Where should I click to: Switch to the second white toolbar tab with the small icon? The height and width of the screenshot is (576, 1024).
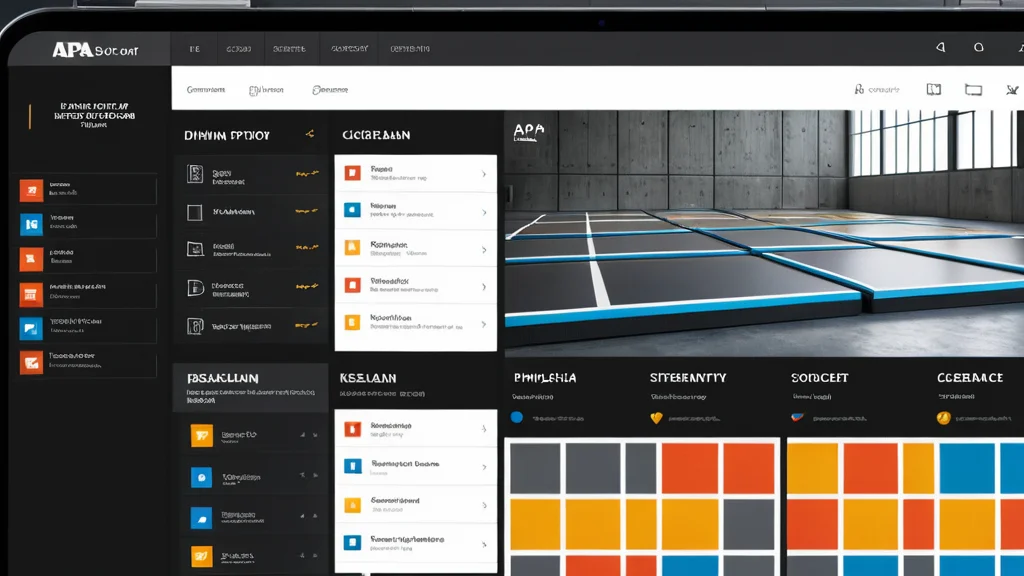click(266, 90)
